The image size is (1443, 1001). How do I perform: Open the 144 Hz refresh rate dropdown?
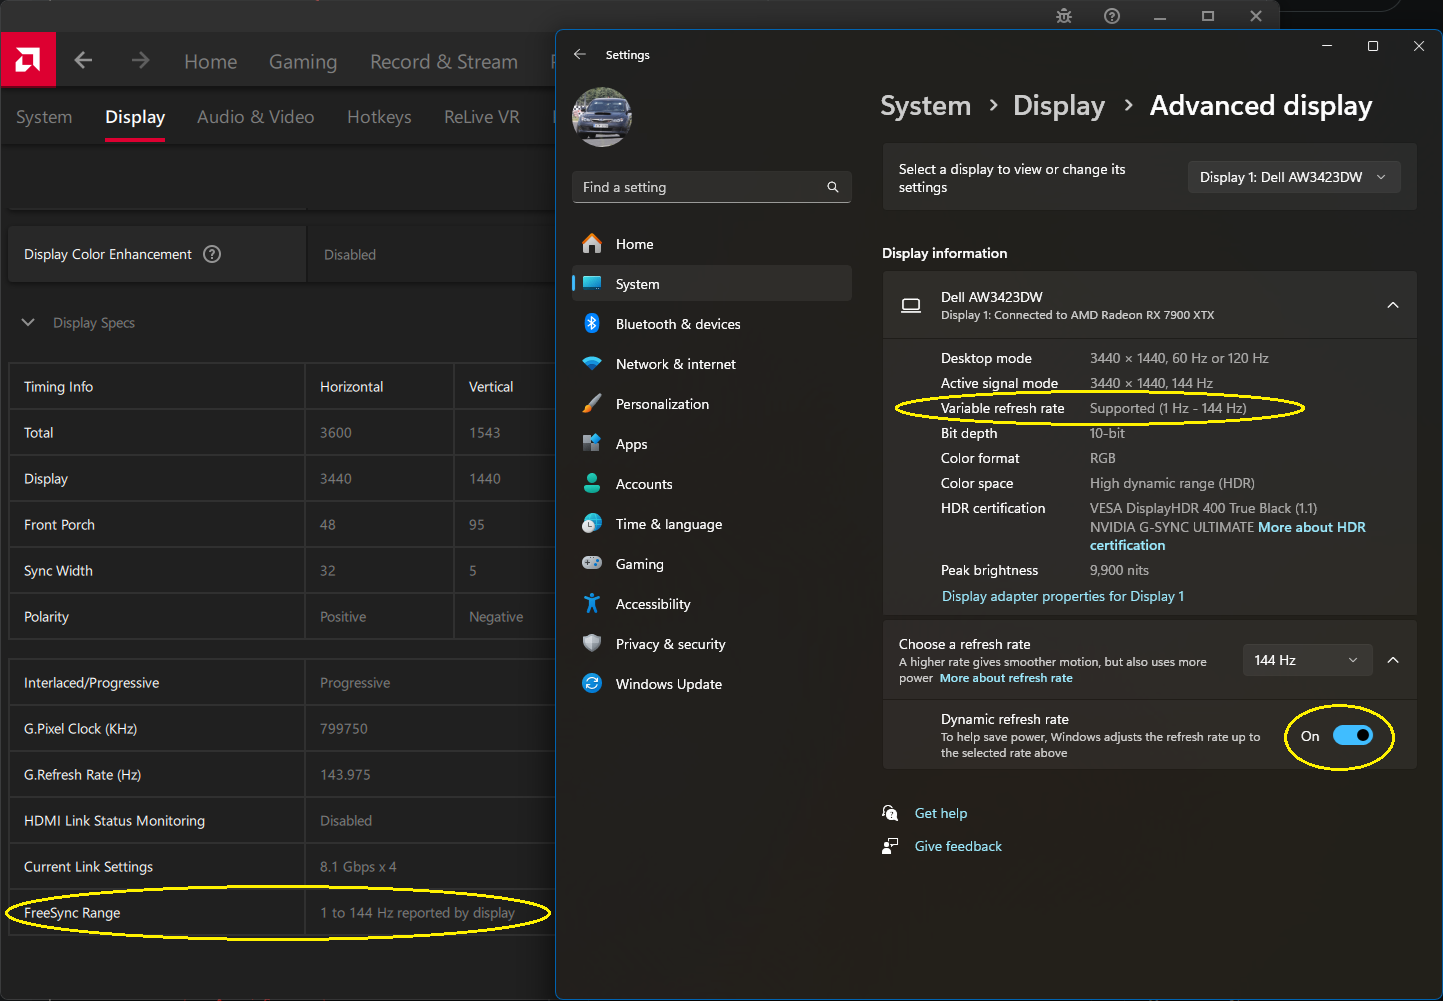click(x=1308, y=660)
